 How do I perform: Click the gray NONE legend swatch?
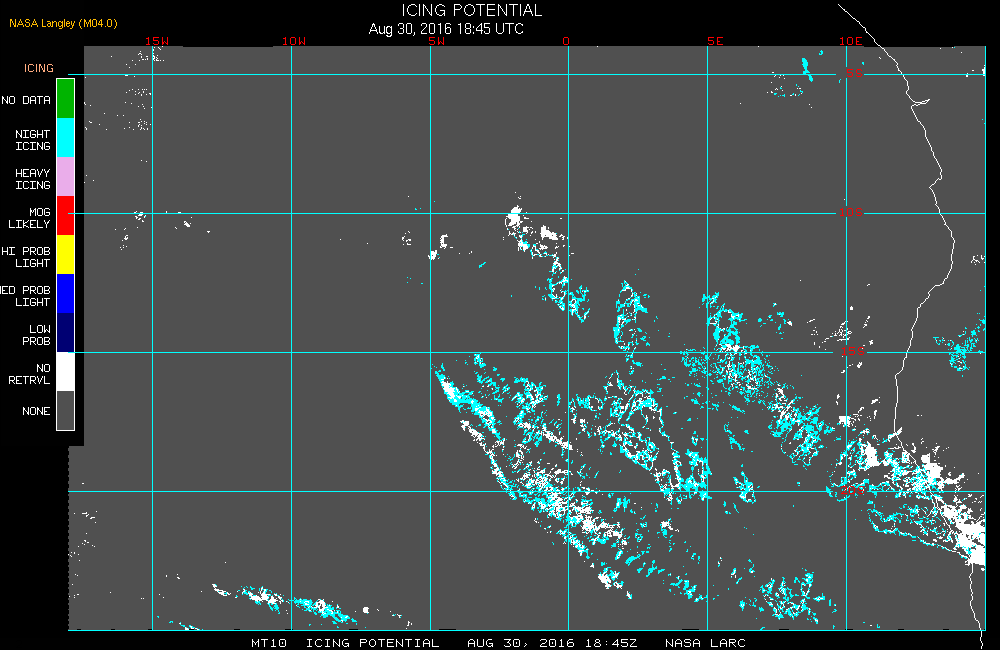pyautogui.click(x=66, y=410)
